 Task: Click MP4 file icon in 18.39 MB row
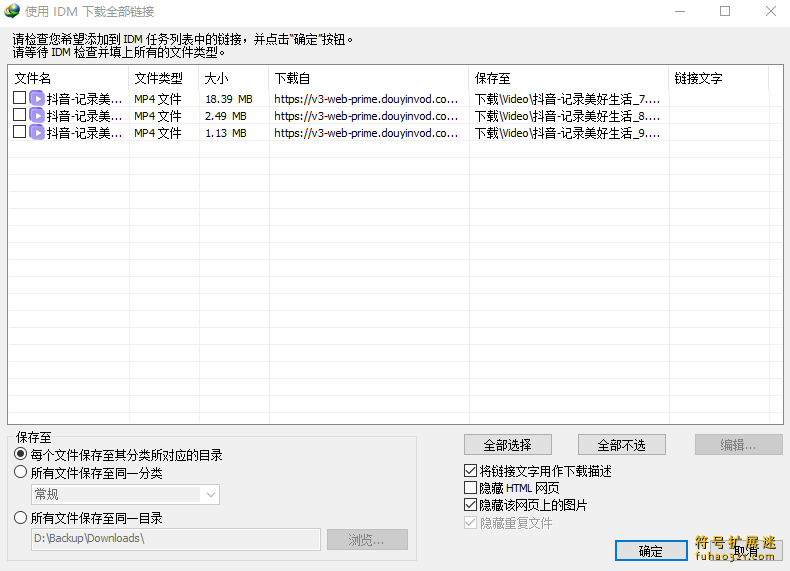pos(37,98)
